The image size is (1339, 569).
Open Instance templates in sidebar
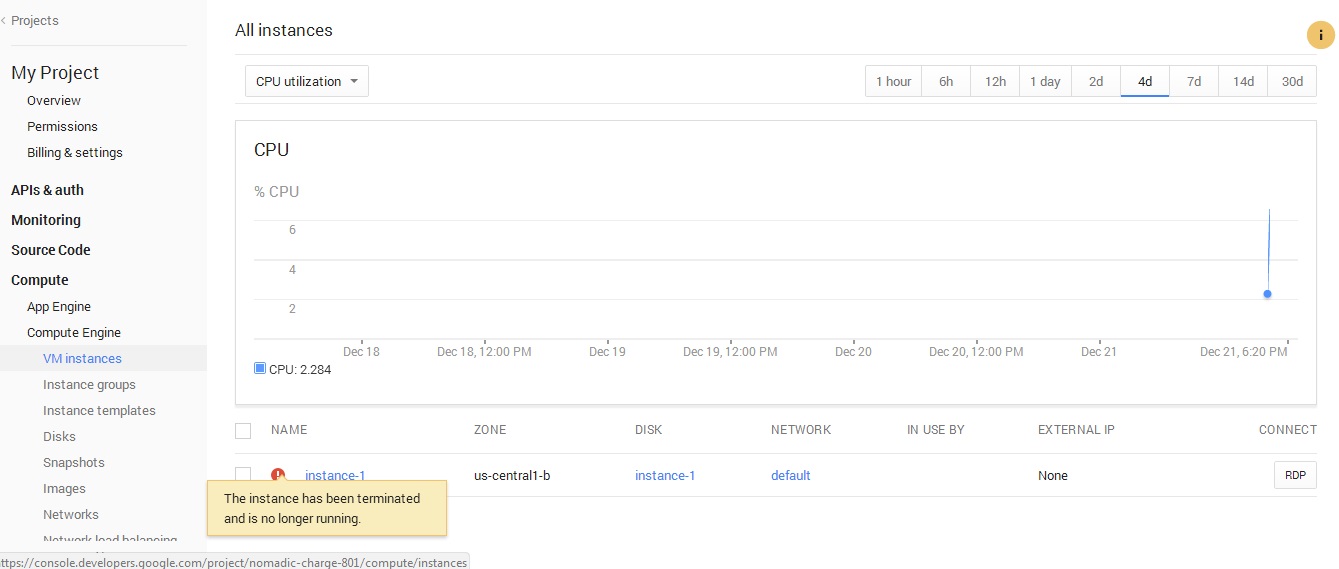pos(99,411)
